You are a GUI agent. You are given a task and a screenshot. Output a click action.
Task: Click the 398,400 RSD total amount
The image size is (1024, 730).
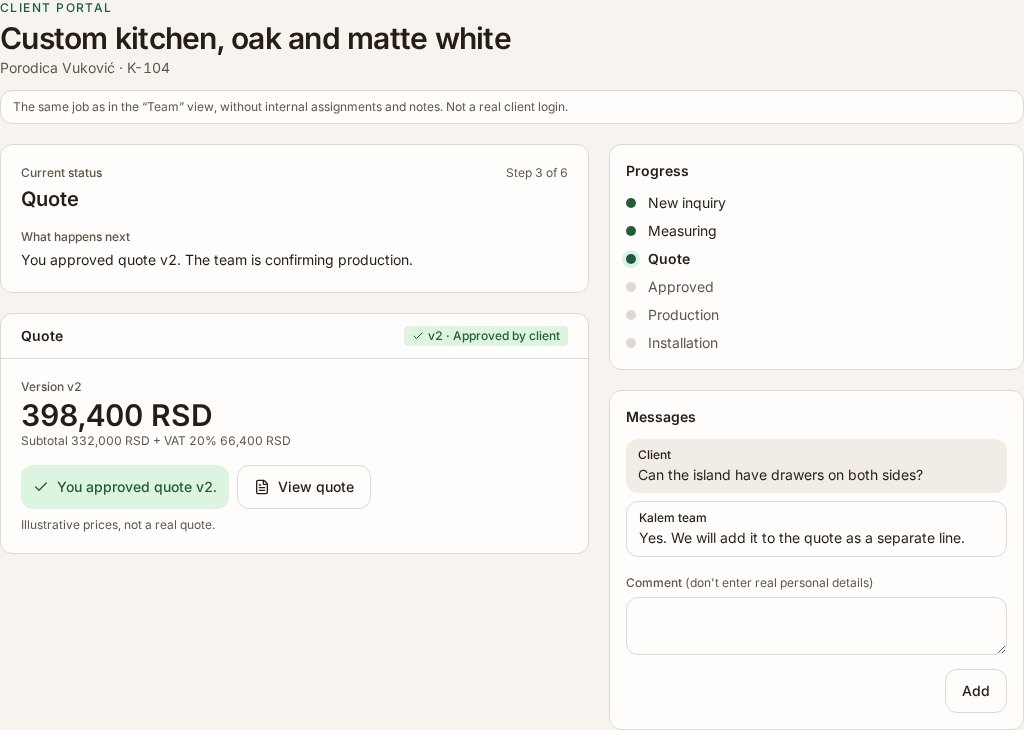pyautogui.click(x=117, y=415)
